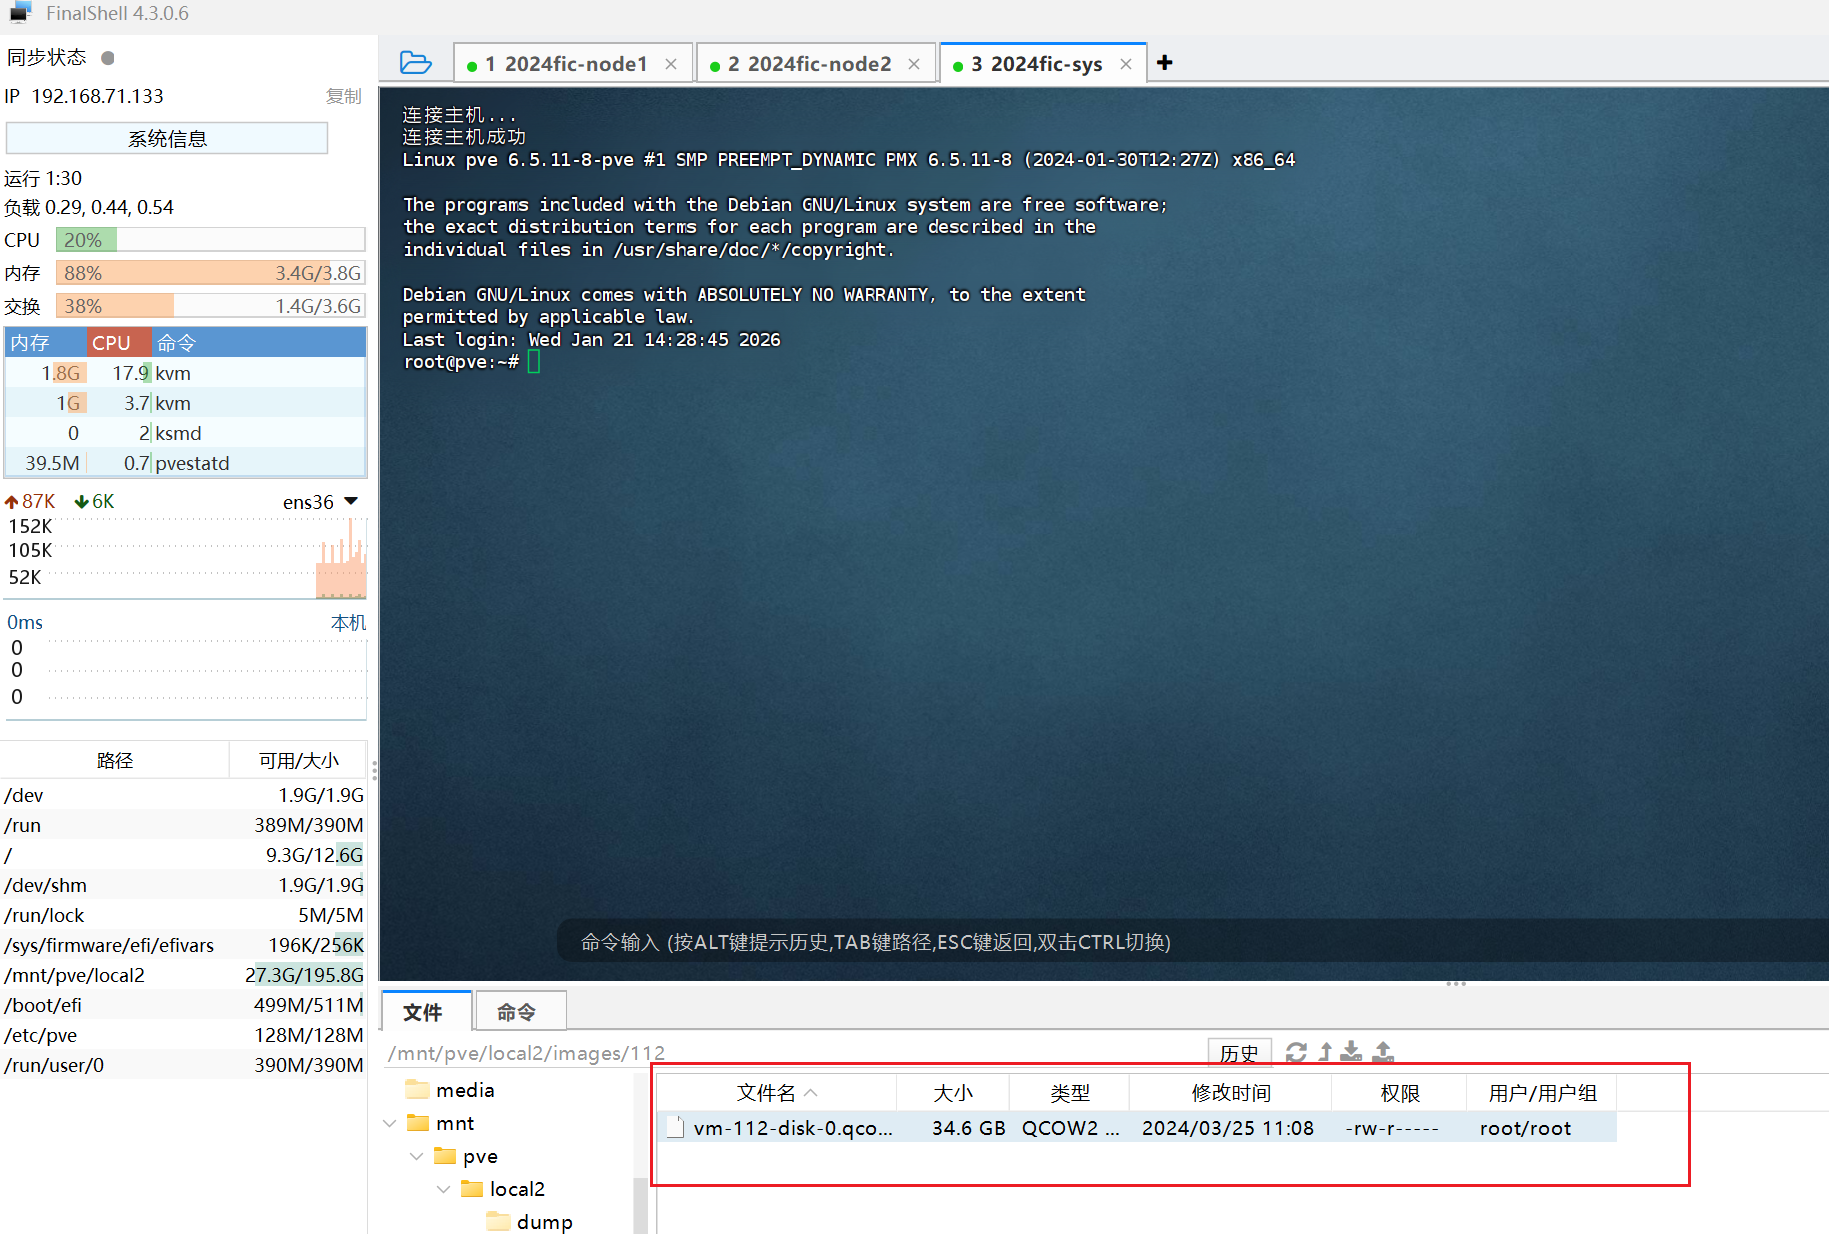This screenshot has height=1234, width=1829.
Task: Open the connection manager folder icon
Action: tap(415, 63)
